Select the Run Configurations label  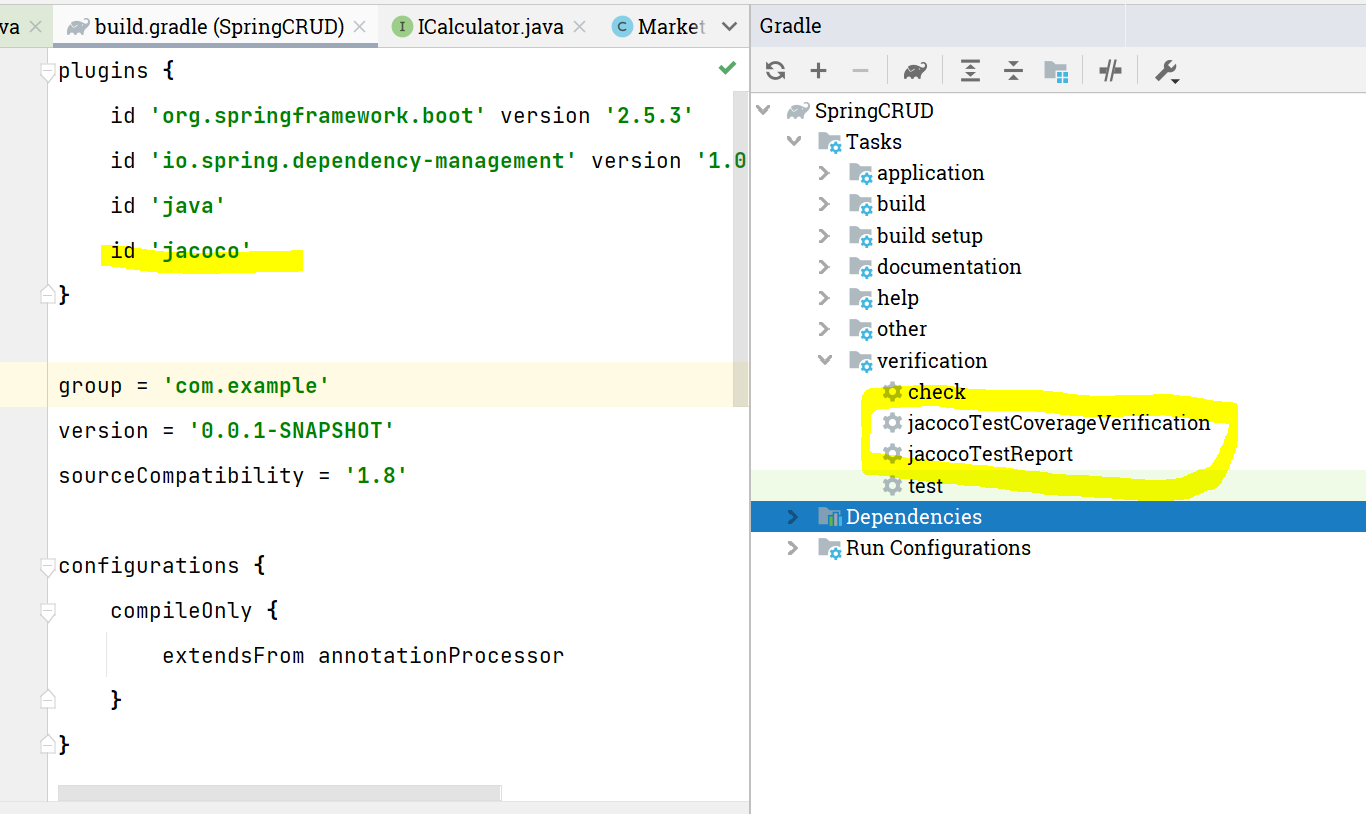(x=938, y=547)
